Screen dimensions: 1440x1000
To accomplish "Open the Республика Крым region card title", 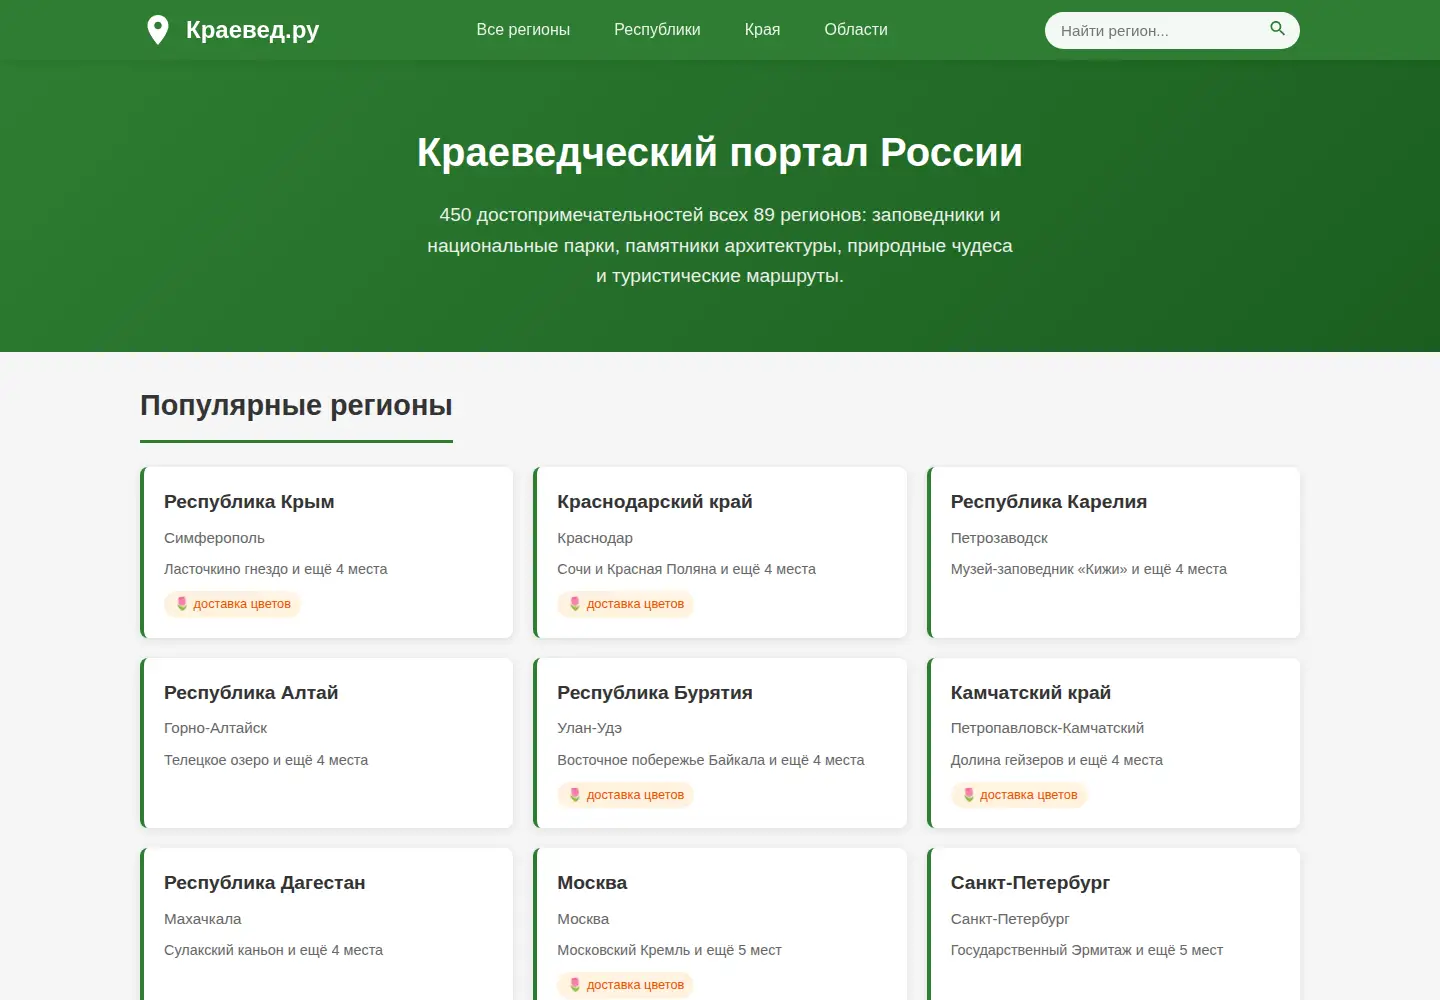I will point(249,502).
